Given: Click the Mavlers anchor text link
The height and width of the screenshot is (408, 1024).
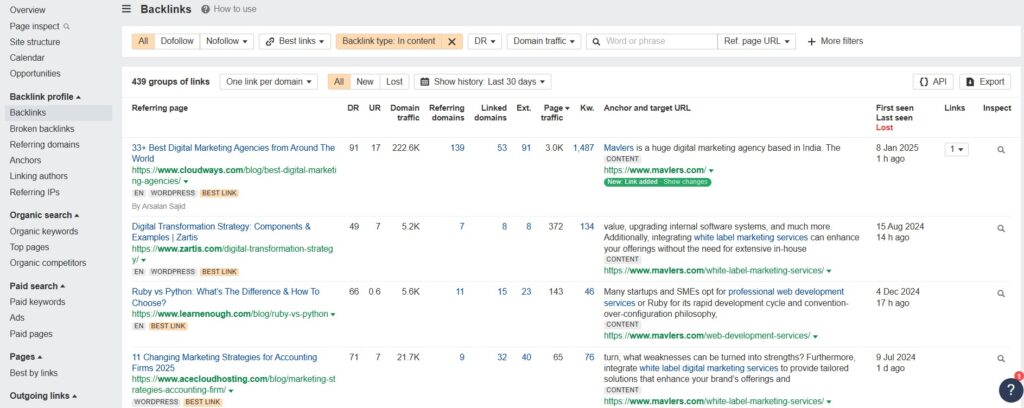Looking at the screenshot, I should tap(619, 148).
